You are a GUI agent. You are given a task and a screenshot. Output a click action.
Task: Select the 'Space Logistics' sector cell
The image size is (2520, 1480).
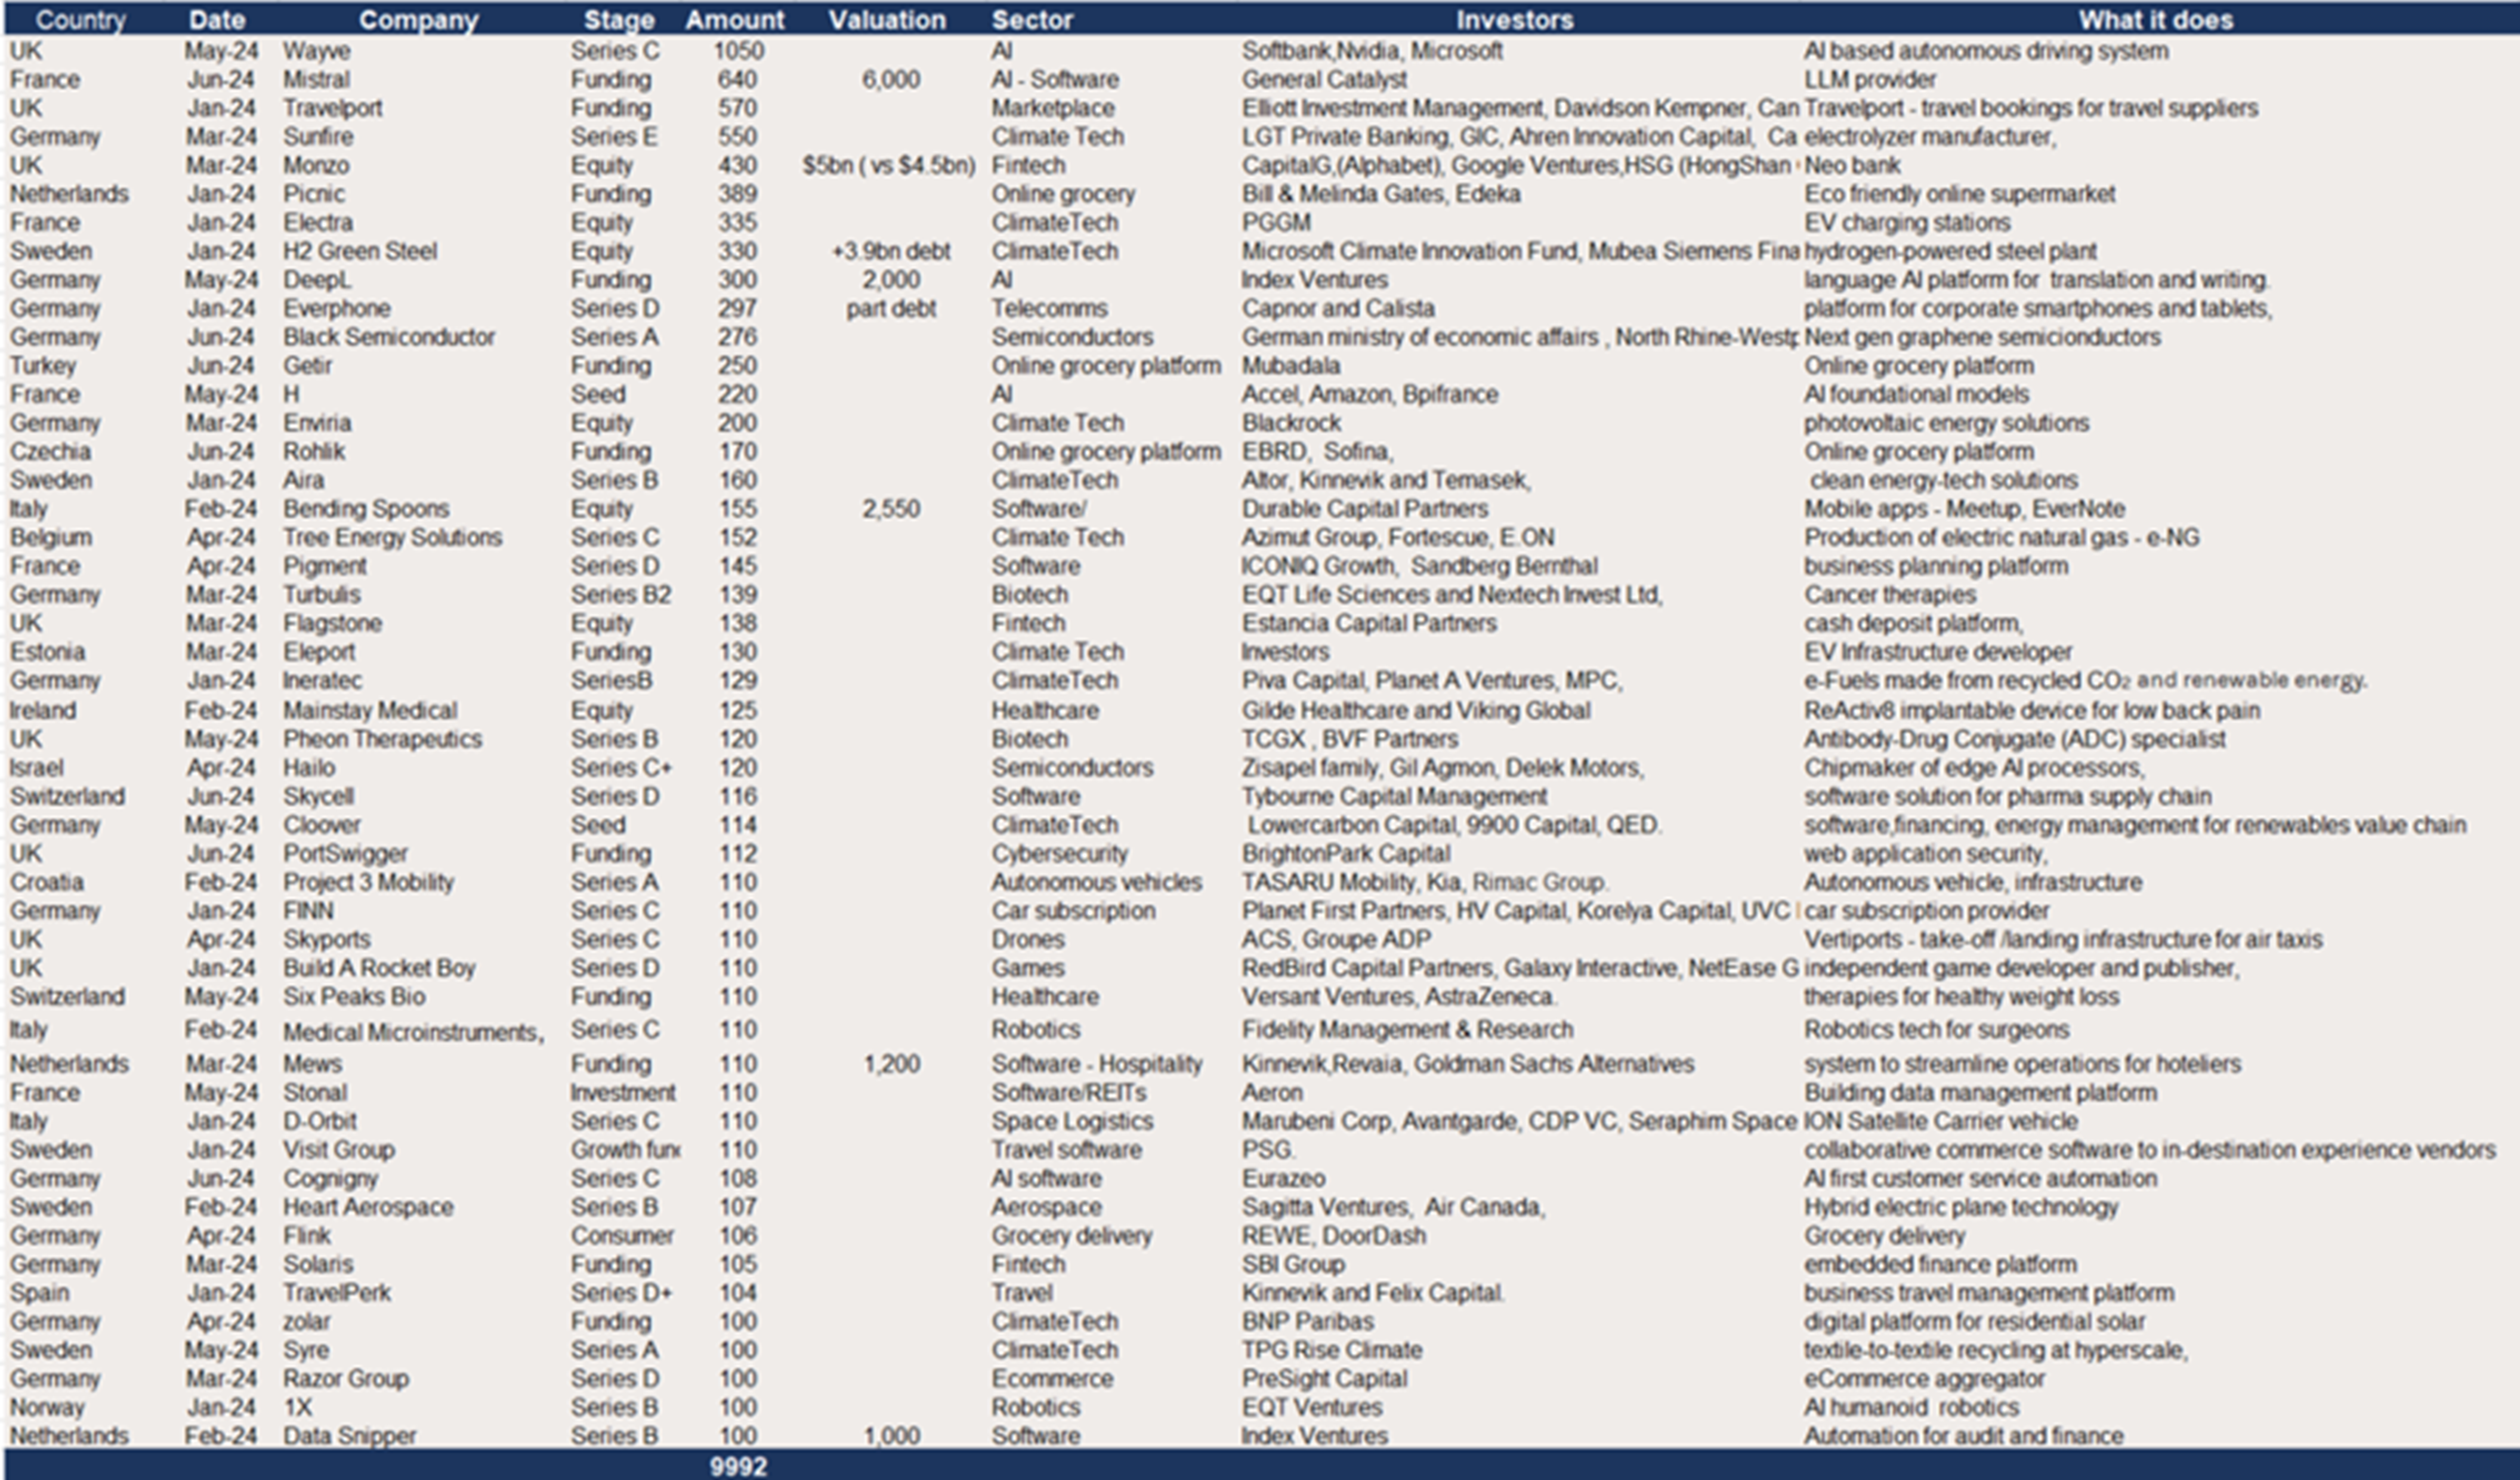1072,1122
